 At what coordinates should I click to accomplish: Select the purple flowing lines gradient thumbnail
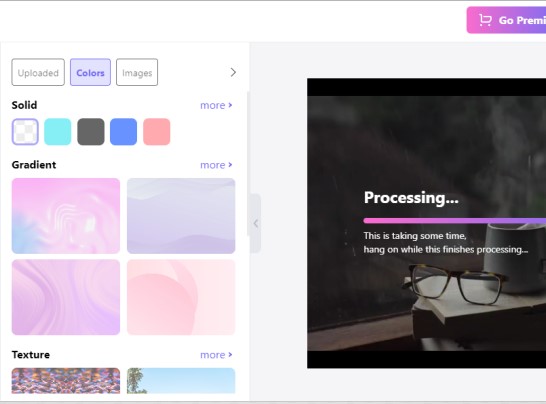(66, 297)
